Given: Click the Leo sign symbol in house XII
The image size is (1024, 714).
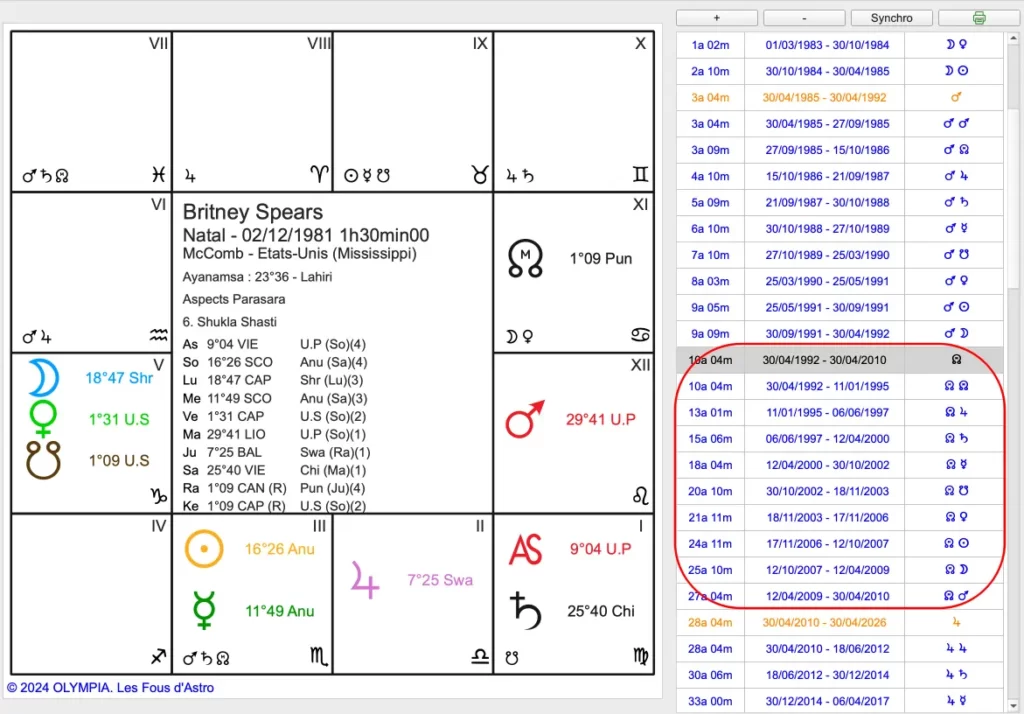Looking at the screenshot, I should (640, 496).
